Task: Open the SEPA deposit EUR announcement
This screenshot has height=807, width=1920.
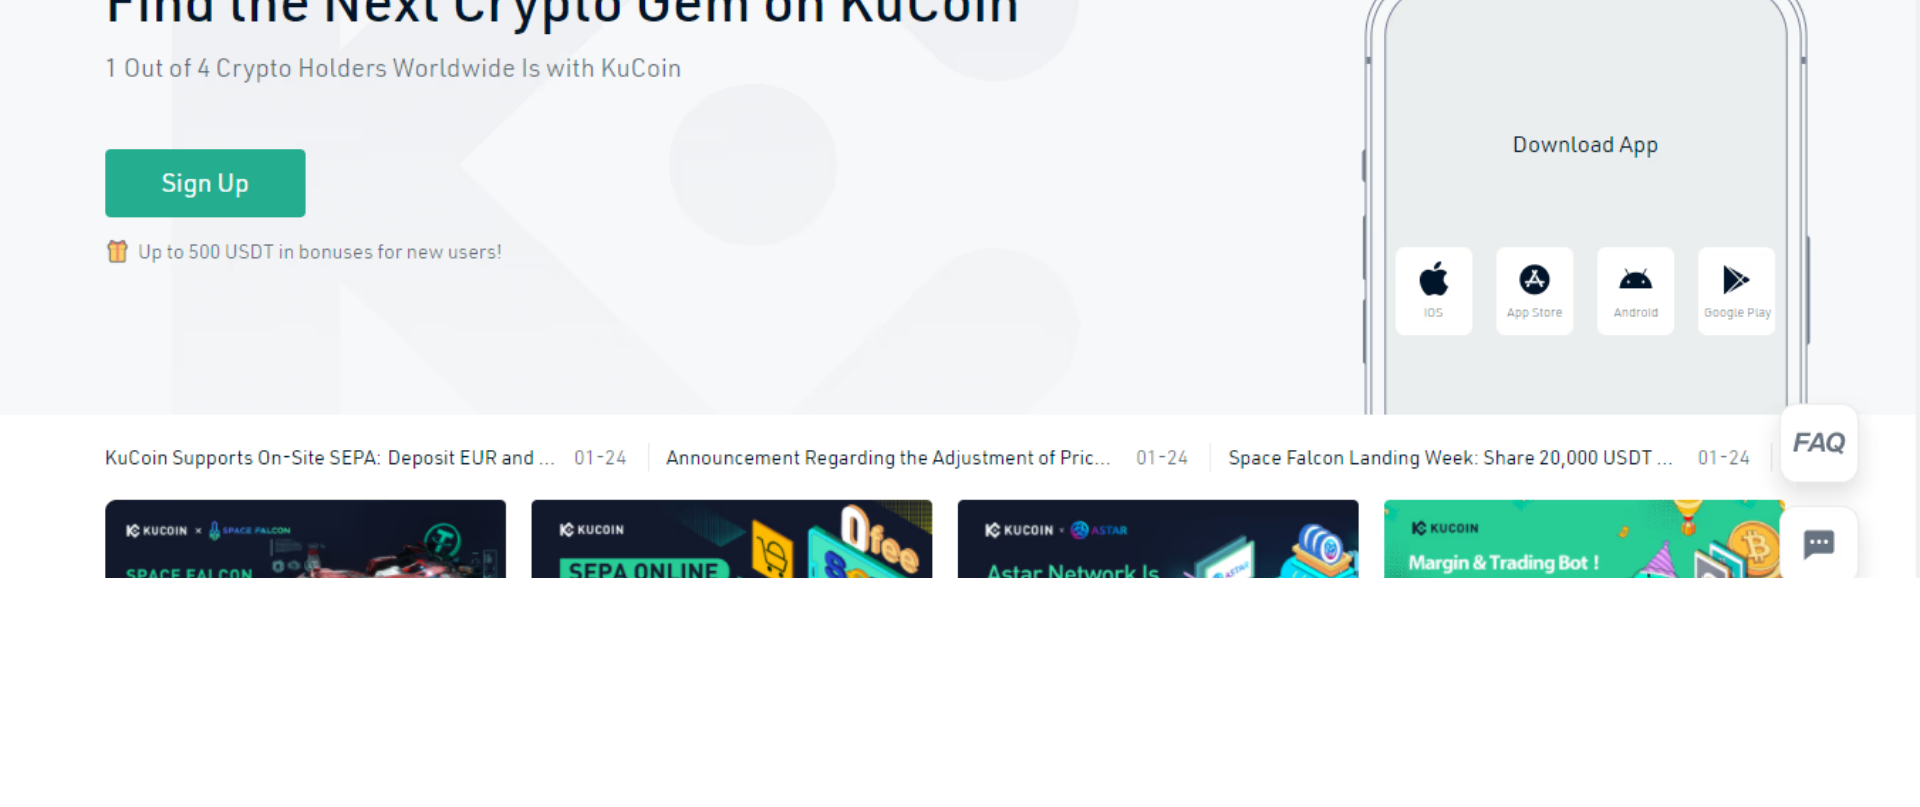Action: (330, 458)
